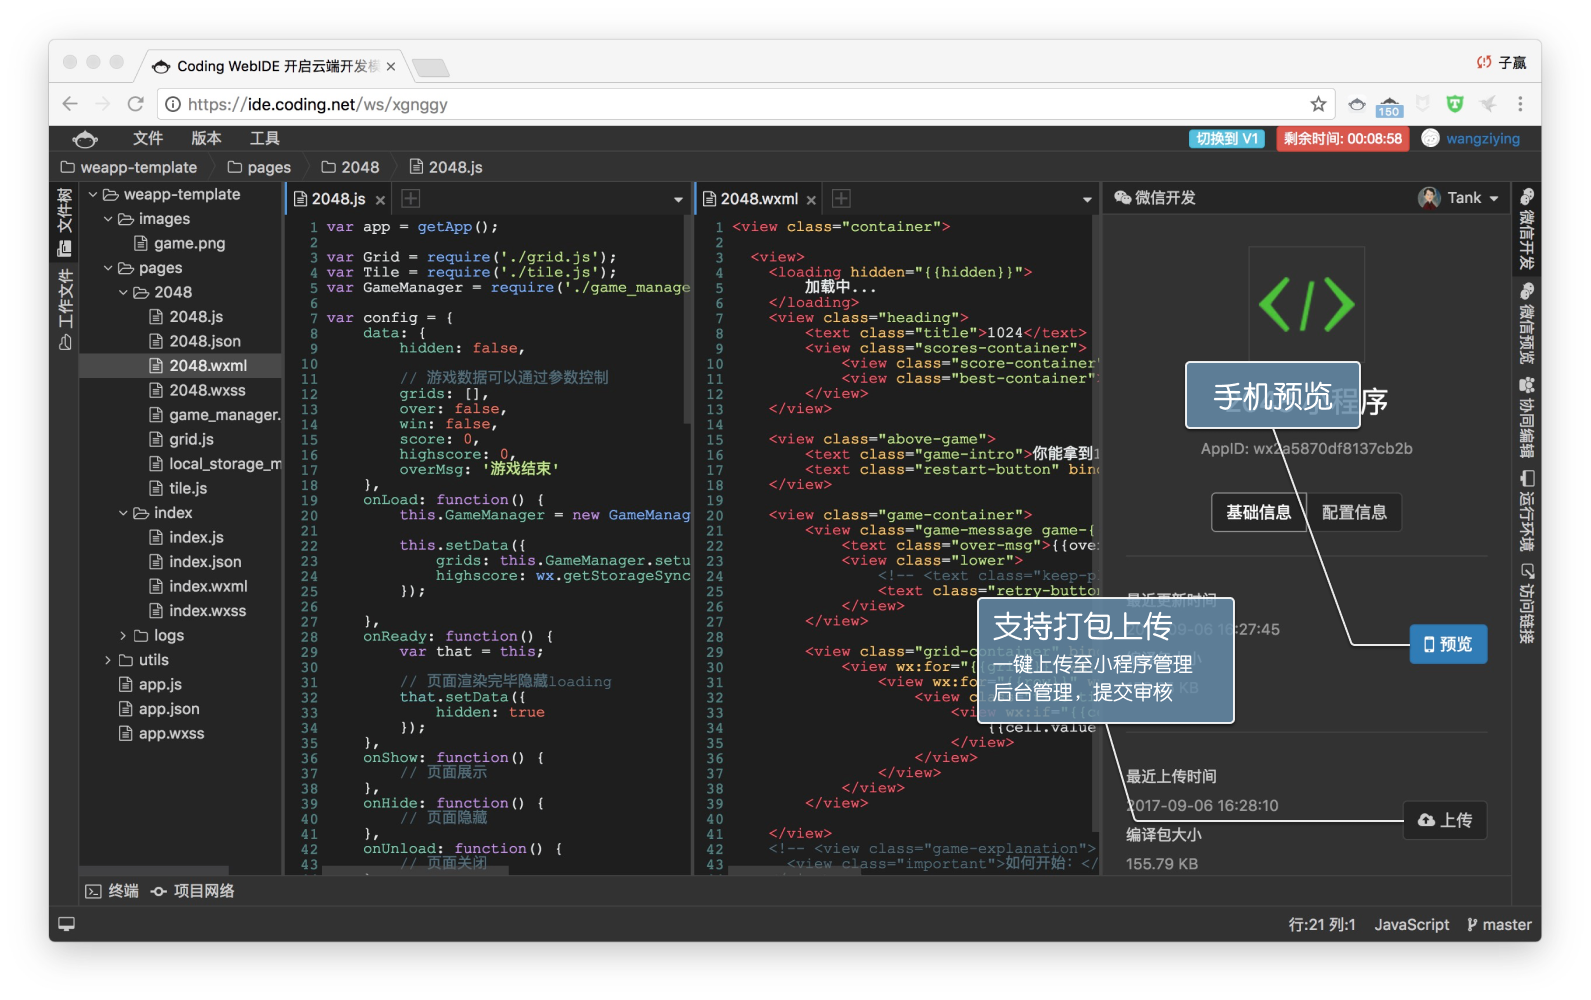Screen dimensions: 1591x1000
Task: Click the 切换到 V1 button
Action: pos(1226,139)
